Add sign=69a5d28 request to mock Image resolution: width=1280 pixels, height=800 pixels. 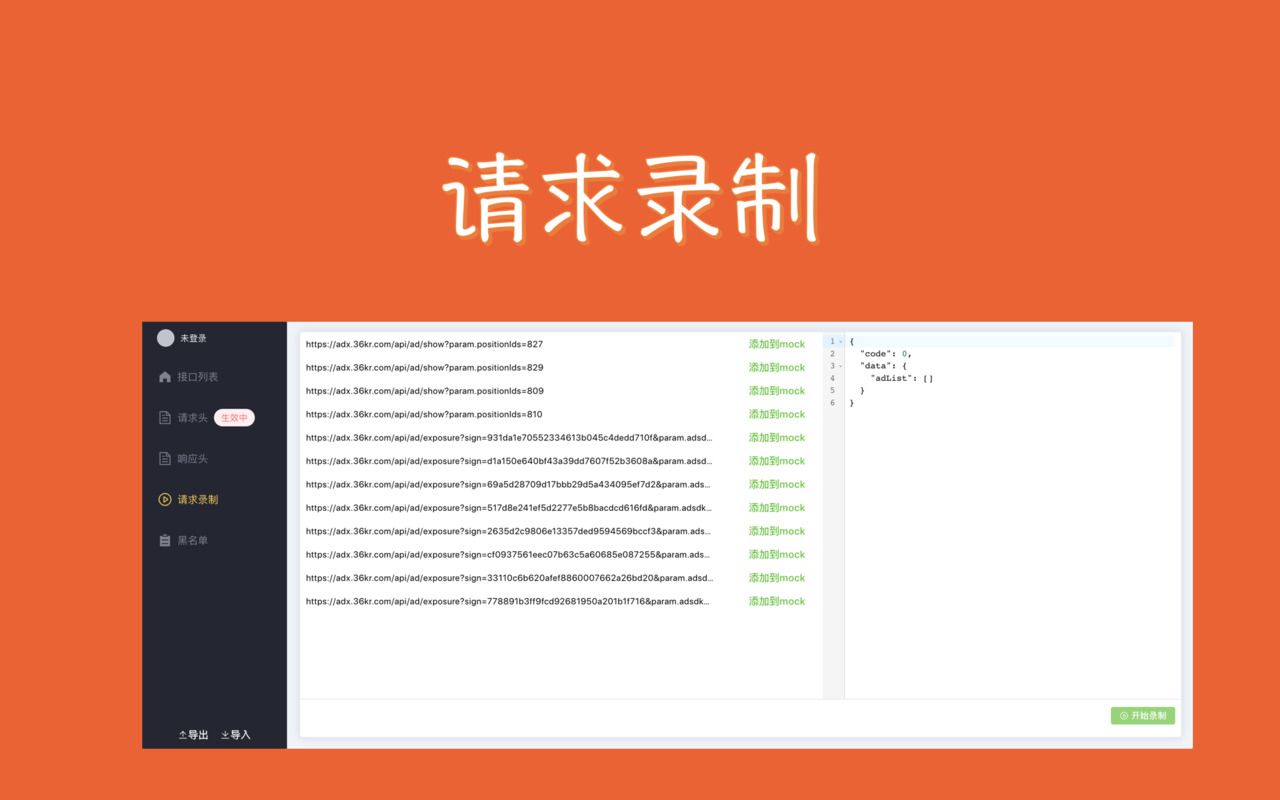click(x=777, y=484)
